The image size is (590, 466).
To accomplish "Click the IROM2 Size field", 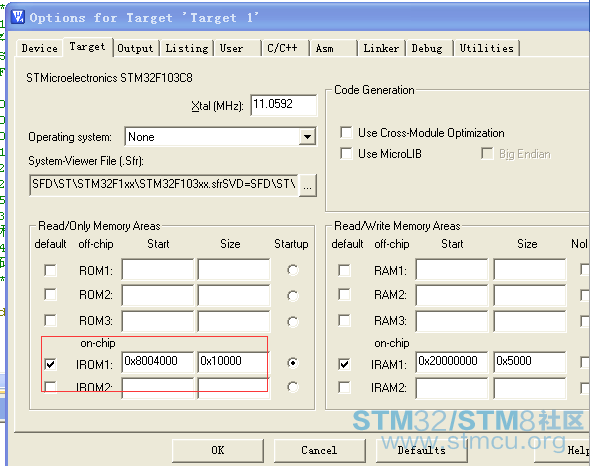I will [234, 388].
